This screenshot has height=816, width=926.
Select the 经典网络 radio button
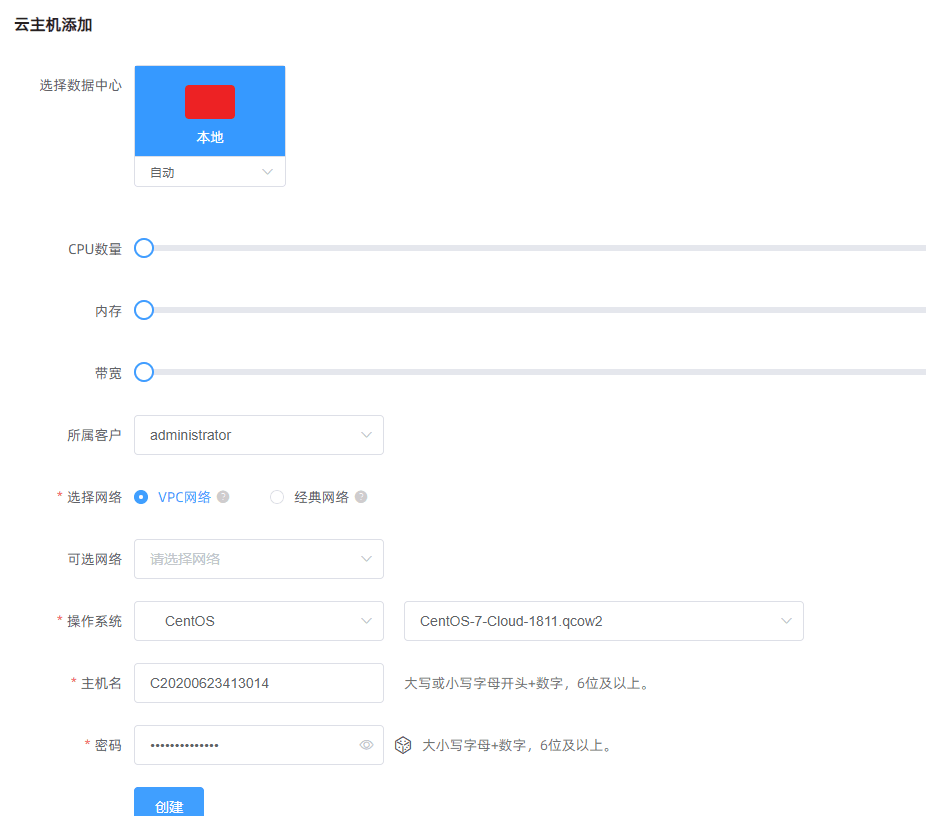(x=277, y=497)
